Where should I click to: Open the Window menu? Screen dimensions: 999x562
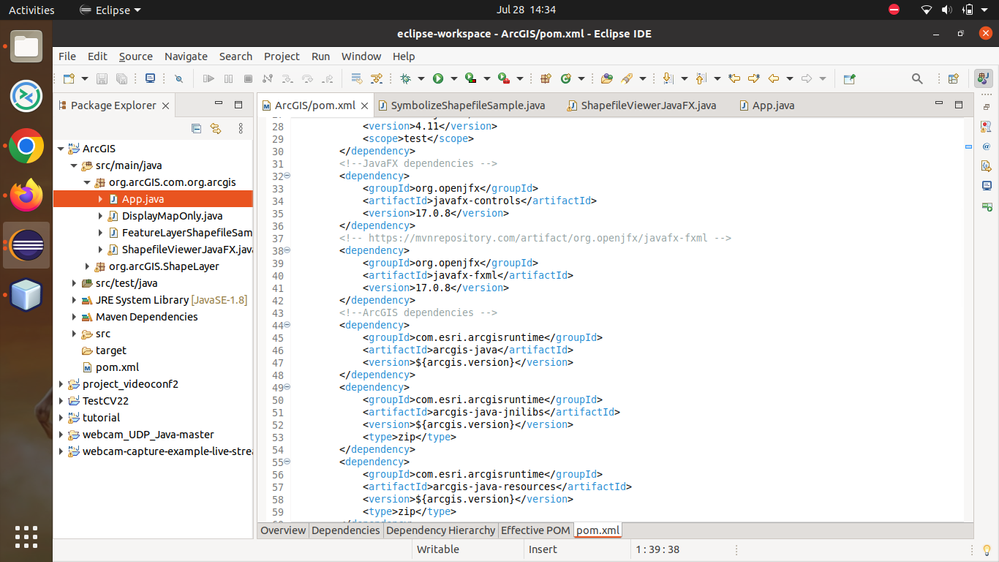[361, 56]
